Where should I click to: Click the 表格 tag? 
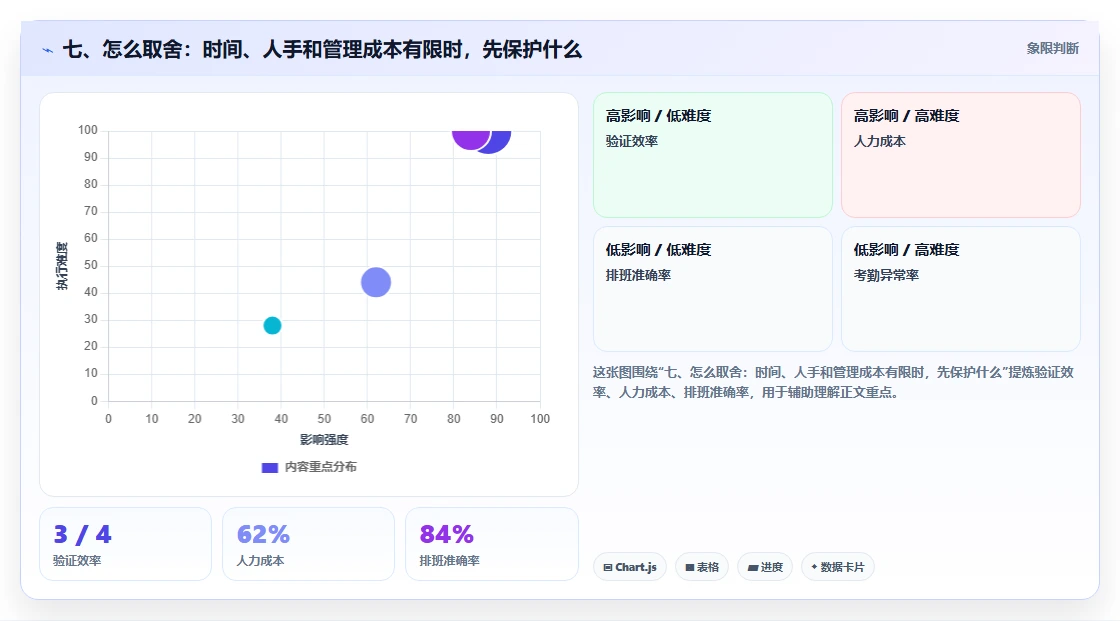[702, 567]
